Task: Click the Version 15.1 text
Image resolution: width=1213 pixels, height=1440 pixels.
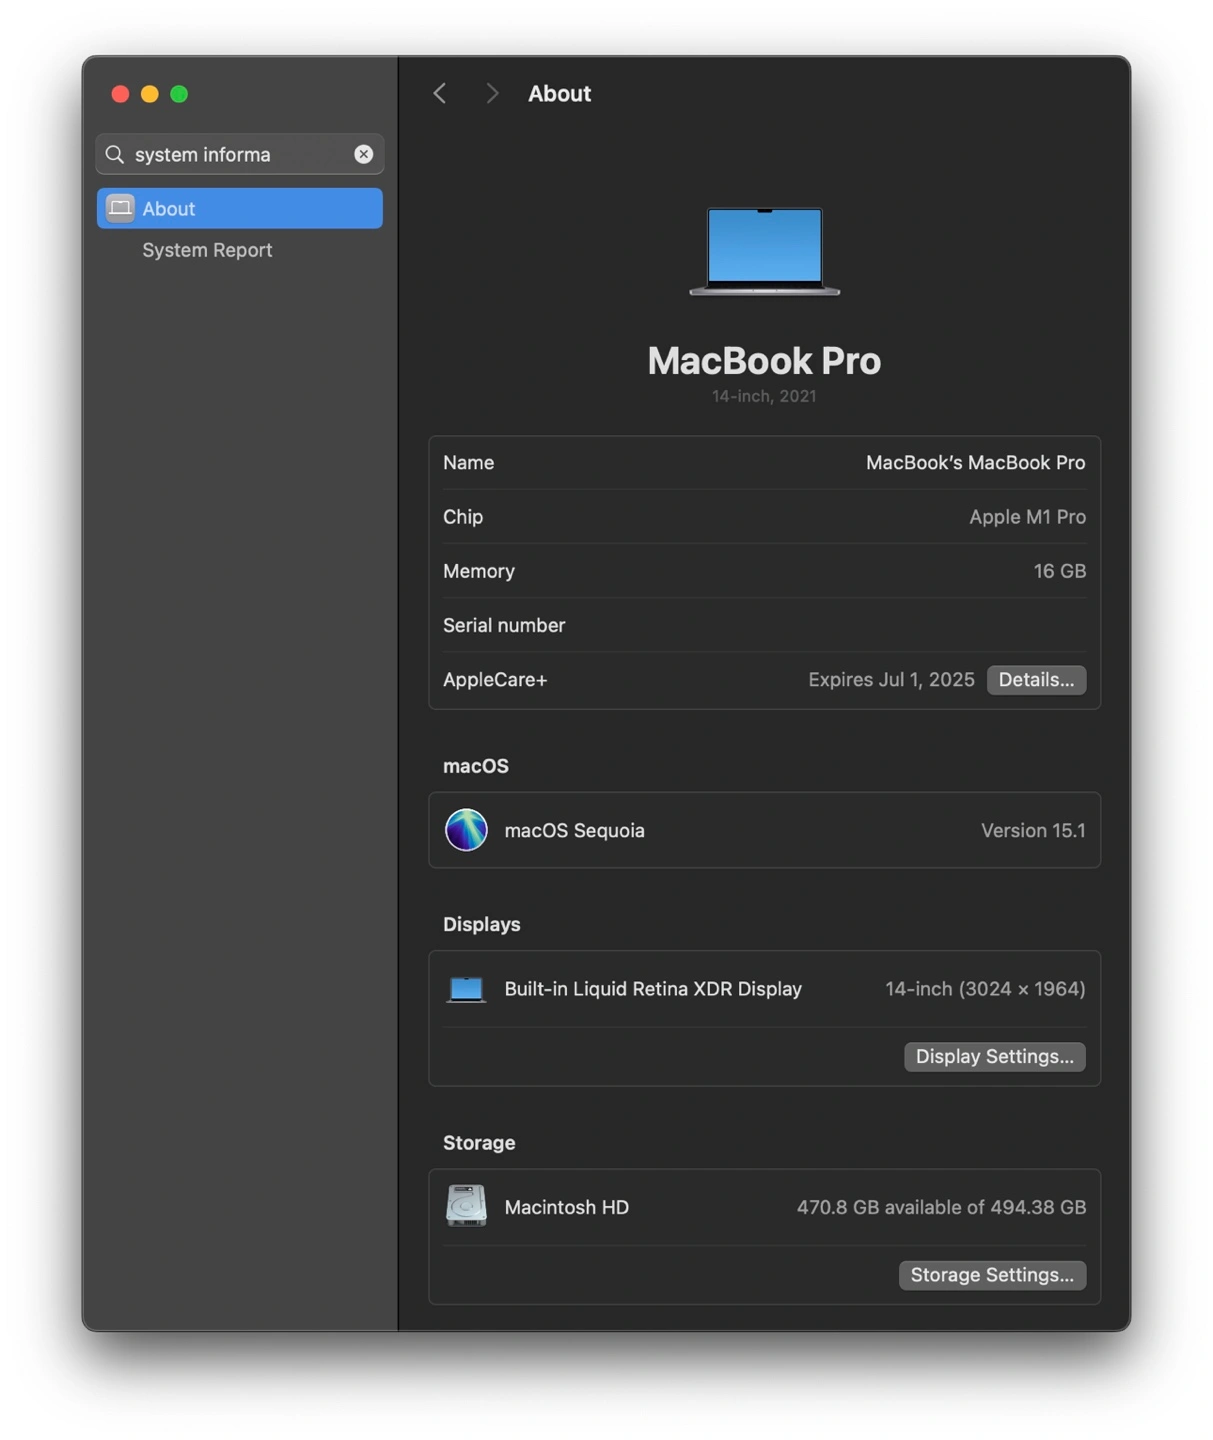Action: (x=1033, y=830)
